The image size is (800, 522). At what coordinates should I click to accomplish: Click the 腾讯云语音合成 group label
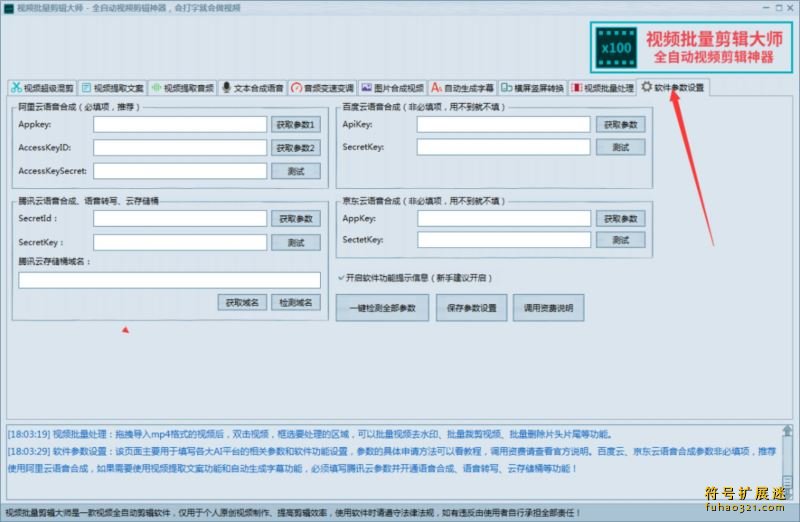[x=88, y=201]
